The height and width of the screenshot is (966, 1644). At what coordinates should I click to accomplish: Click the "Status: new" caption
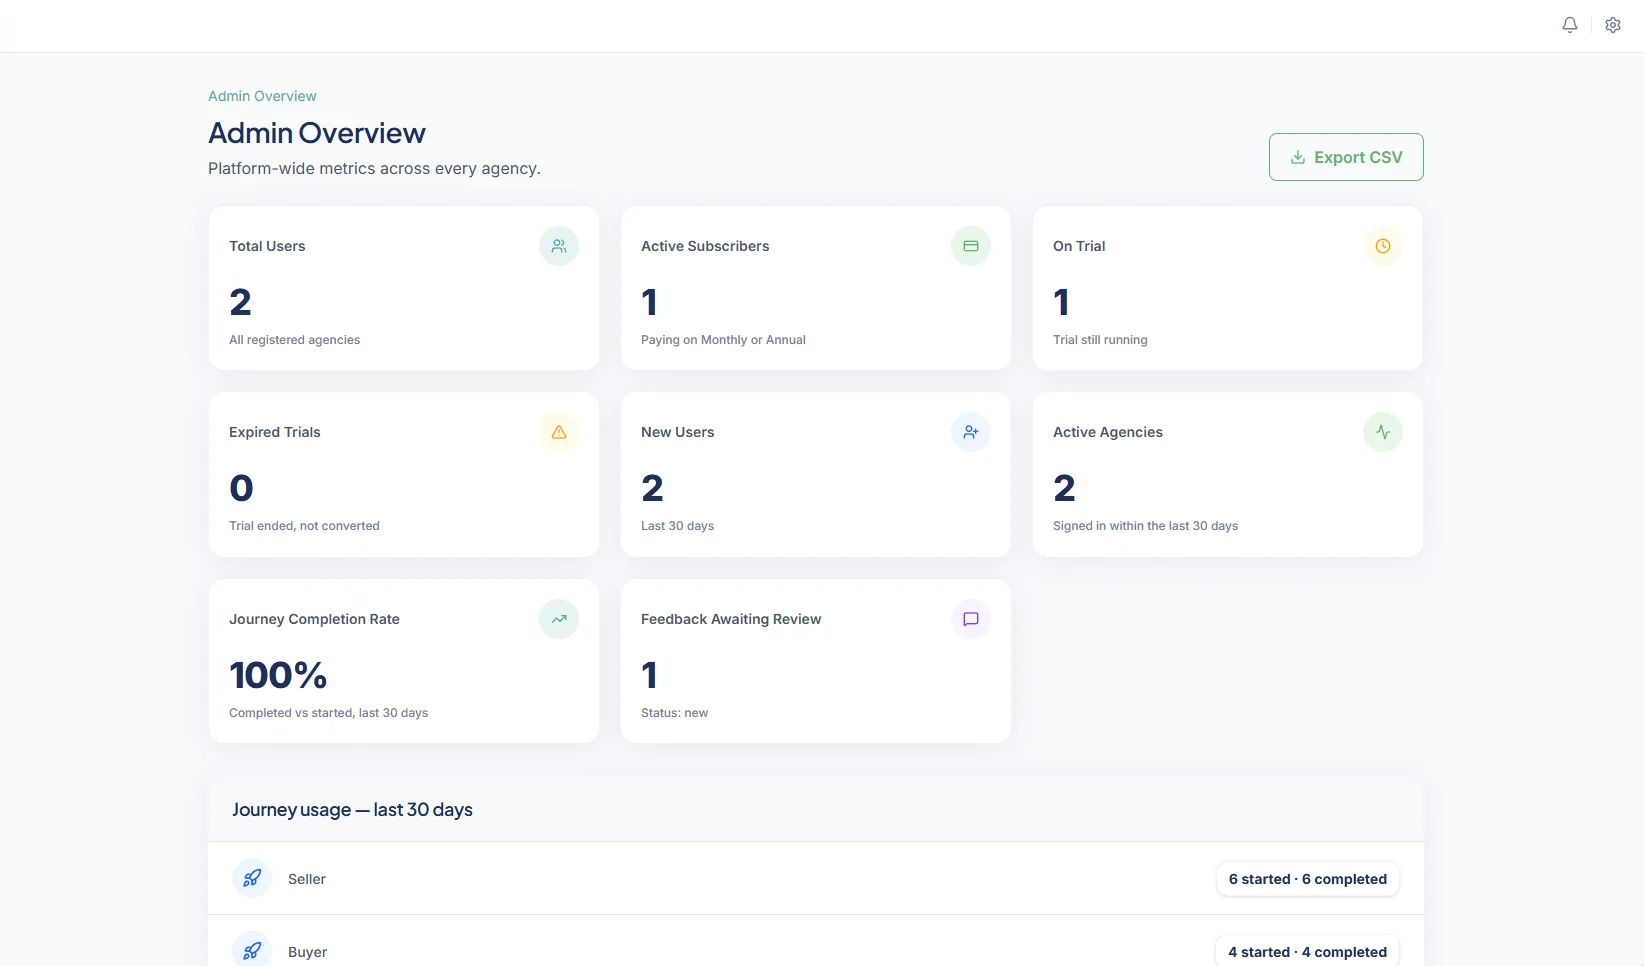(674, 713)
